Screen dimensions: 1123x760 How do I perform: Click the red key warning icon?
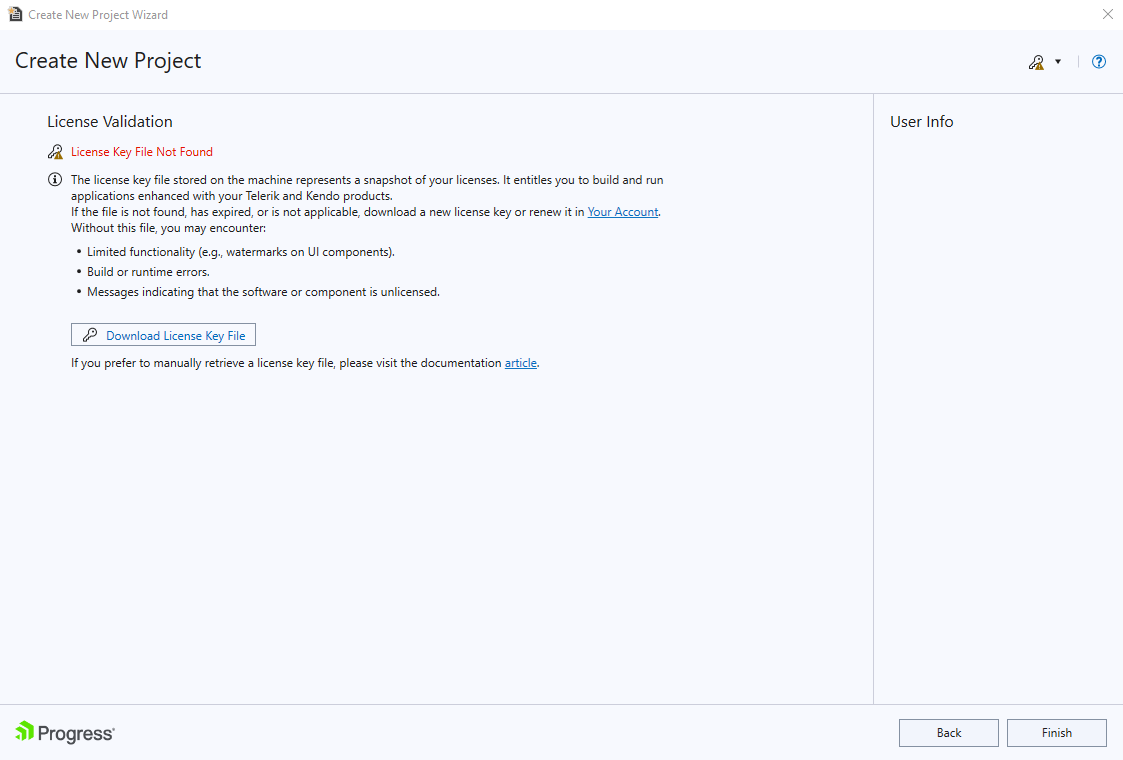click(x=55, y=151)
